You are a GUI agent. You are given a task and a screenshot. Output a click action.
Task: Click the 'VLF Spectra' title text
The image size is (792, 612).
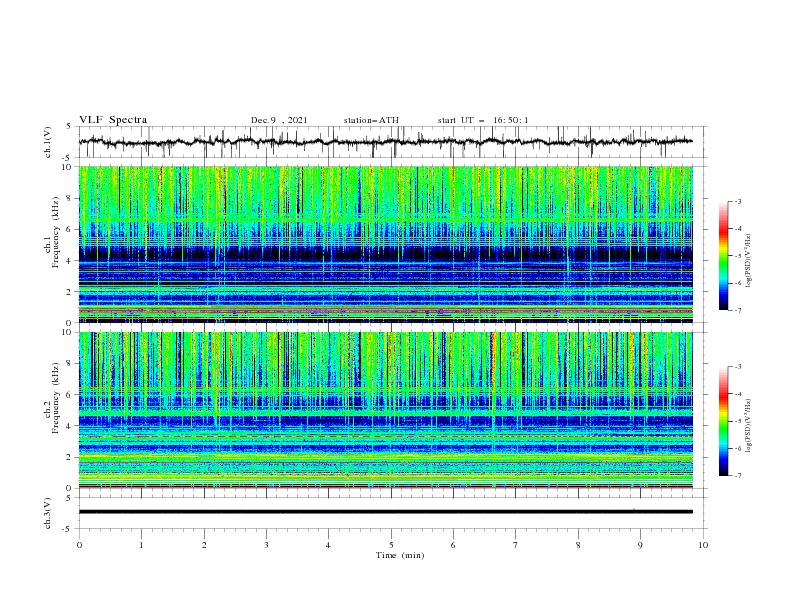pos(113,120)
